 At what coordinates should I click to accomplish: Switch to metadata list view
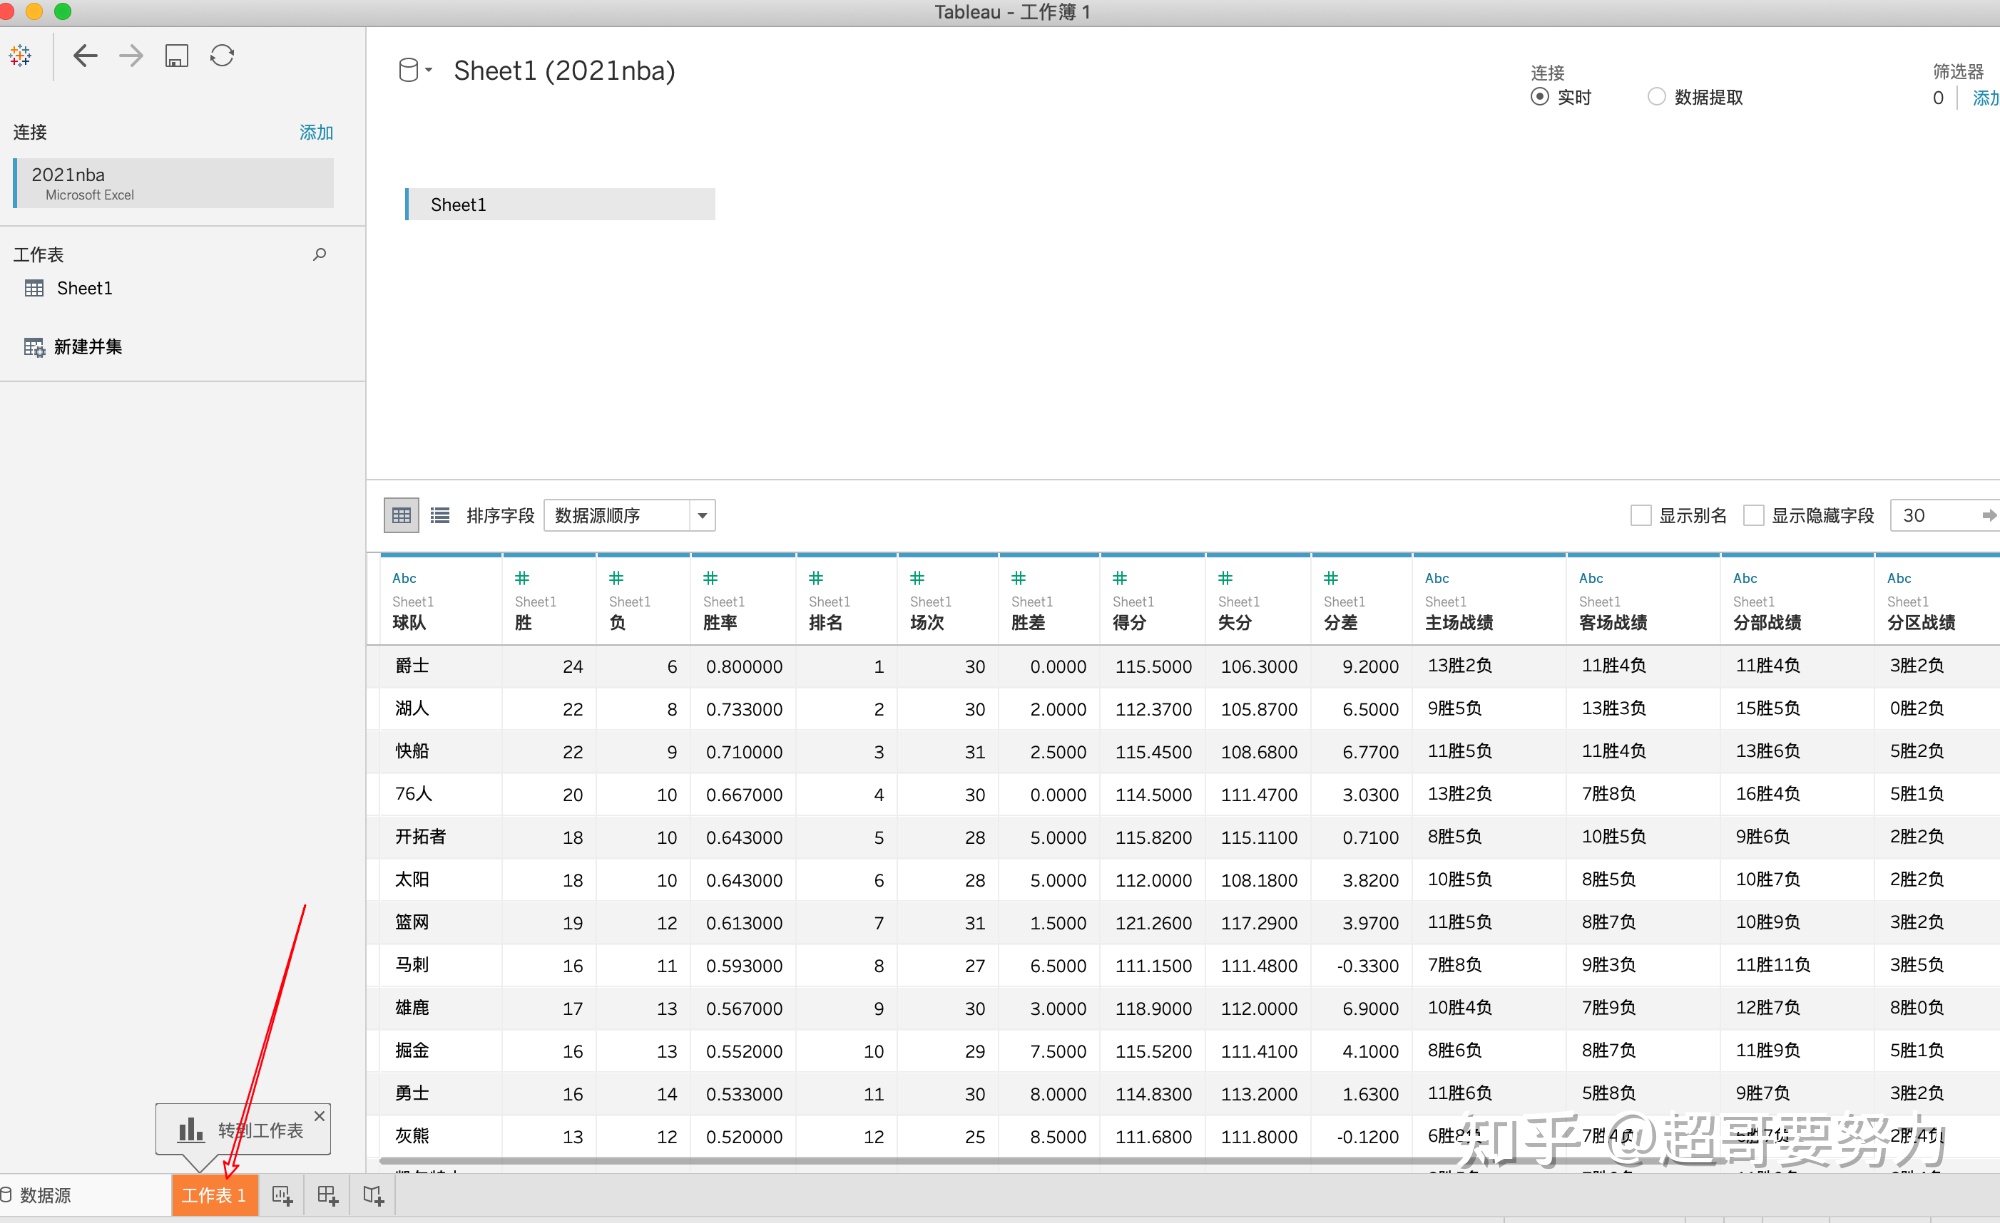(x=440, y=515)
